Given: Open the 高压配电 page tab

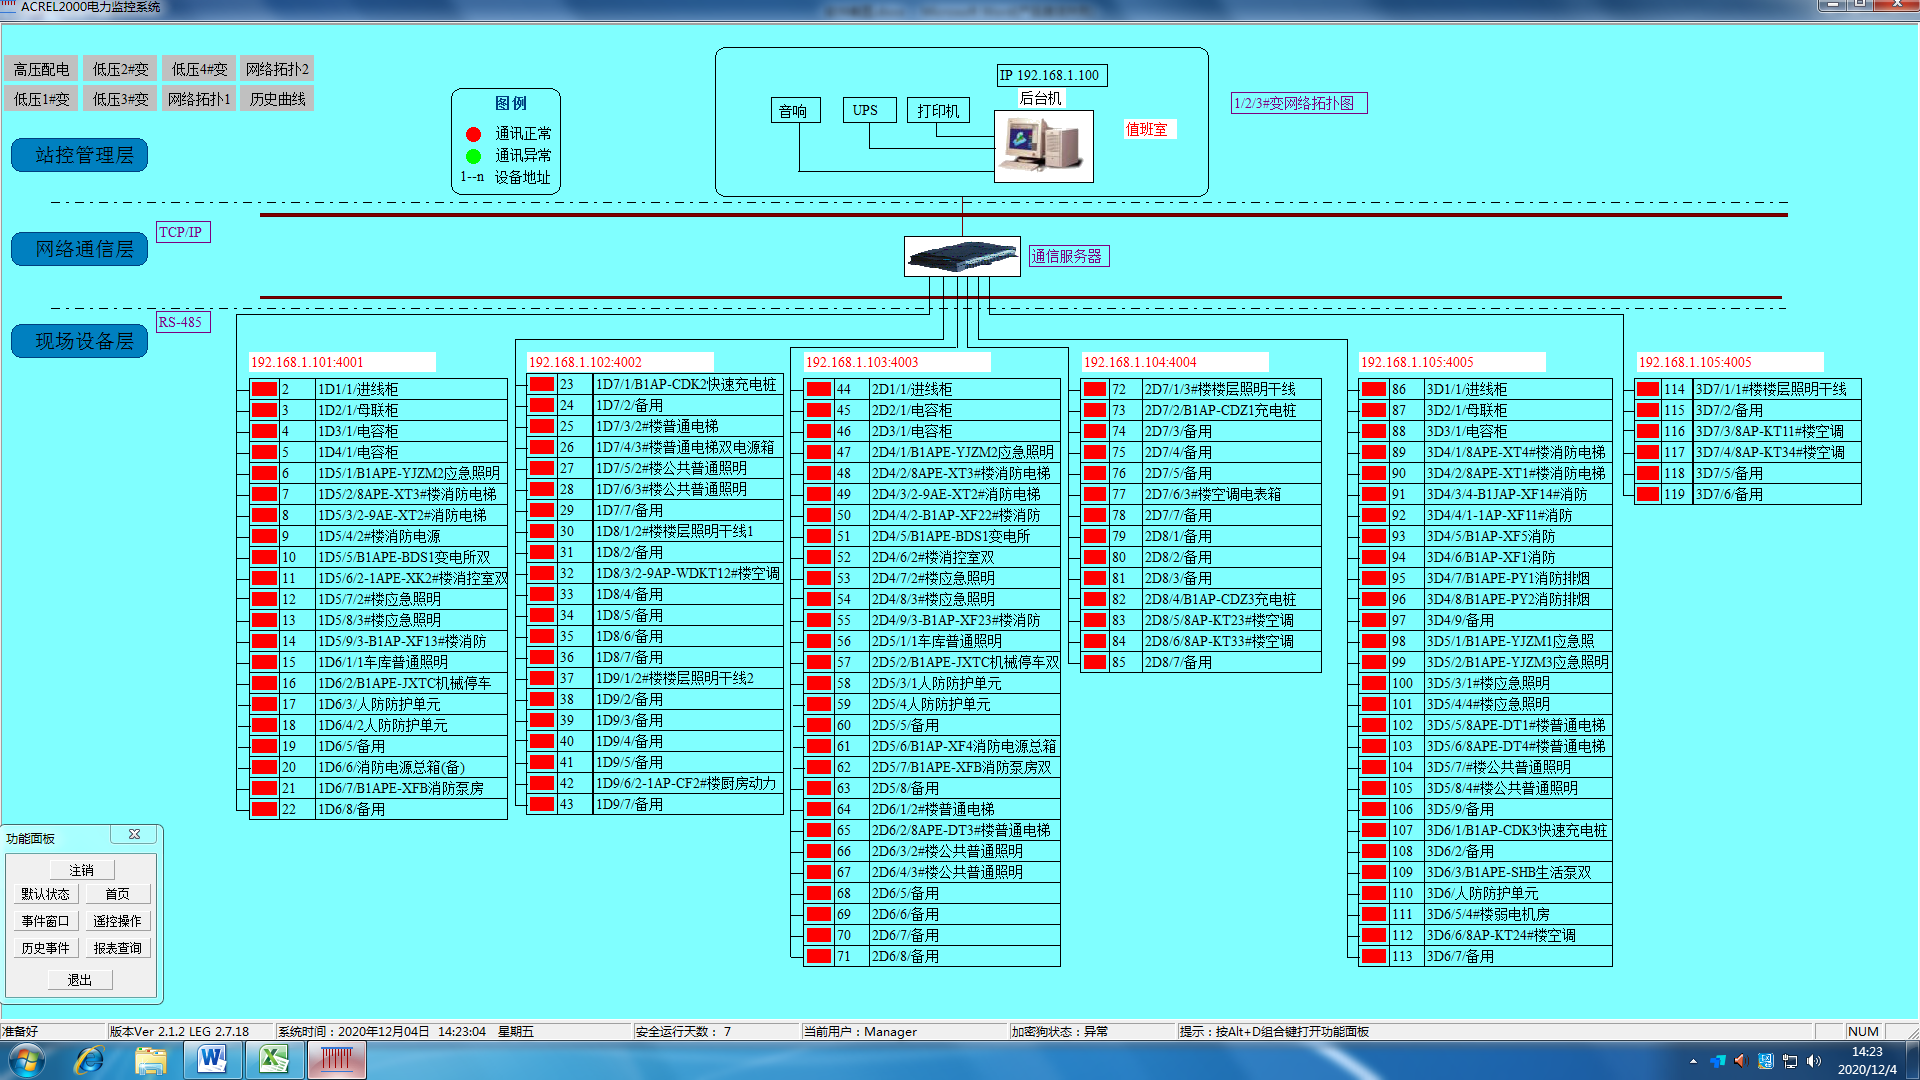Looking at the screenshot, I should pos(42,69).
